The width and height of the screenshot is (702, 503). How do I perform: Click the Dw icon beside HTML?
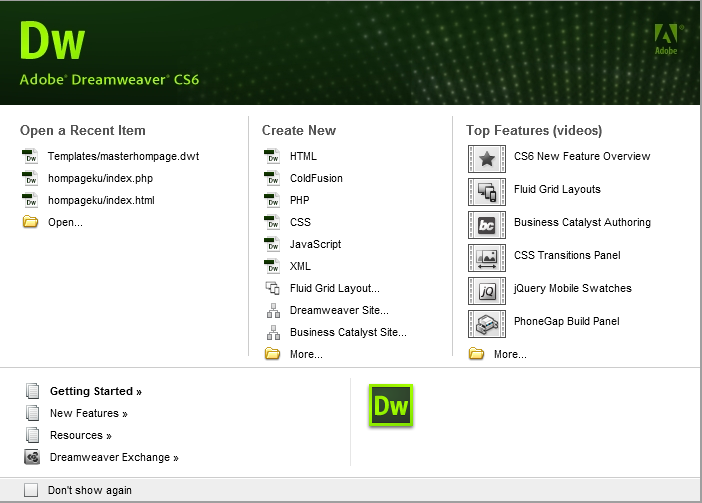tap(272, 156)
